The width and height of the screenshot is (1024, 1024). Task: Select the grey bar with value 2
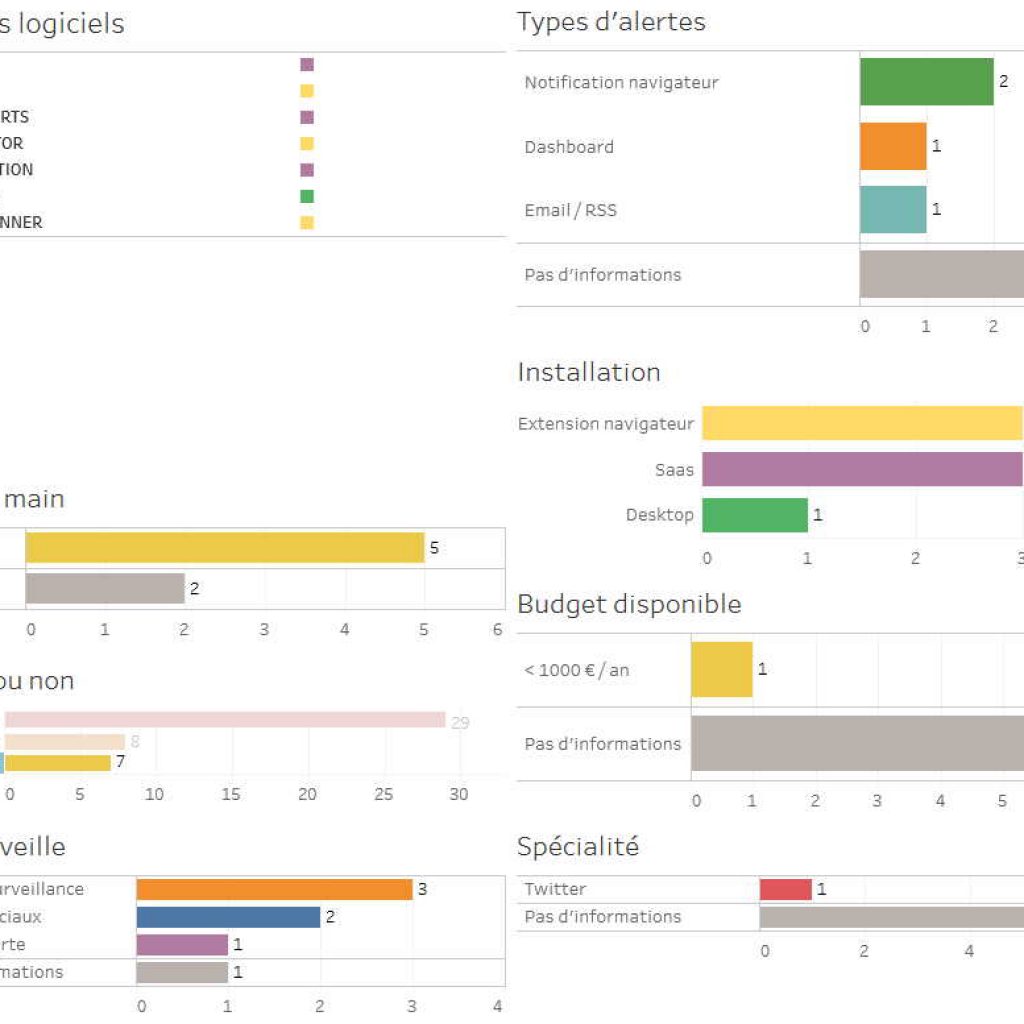105,588
